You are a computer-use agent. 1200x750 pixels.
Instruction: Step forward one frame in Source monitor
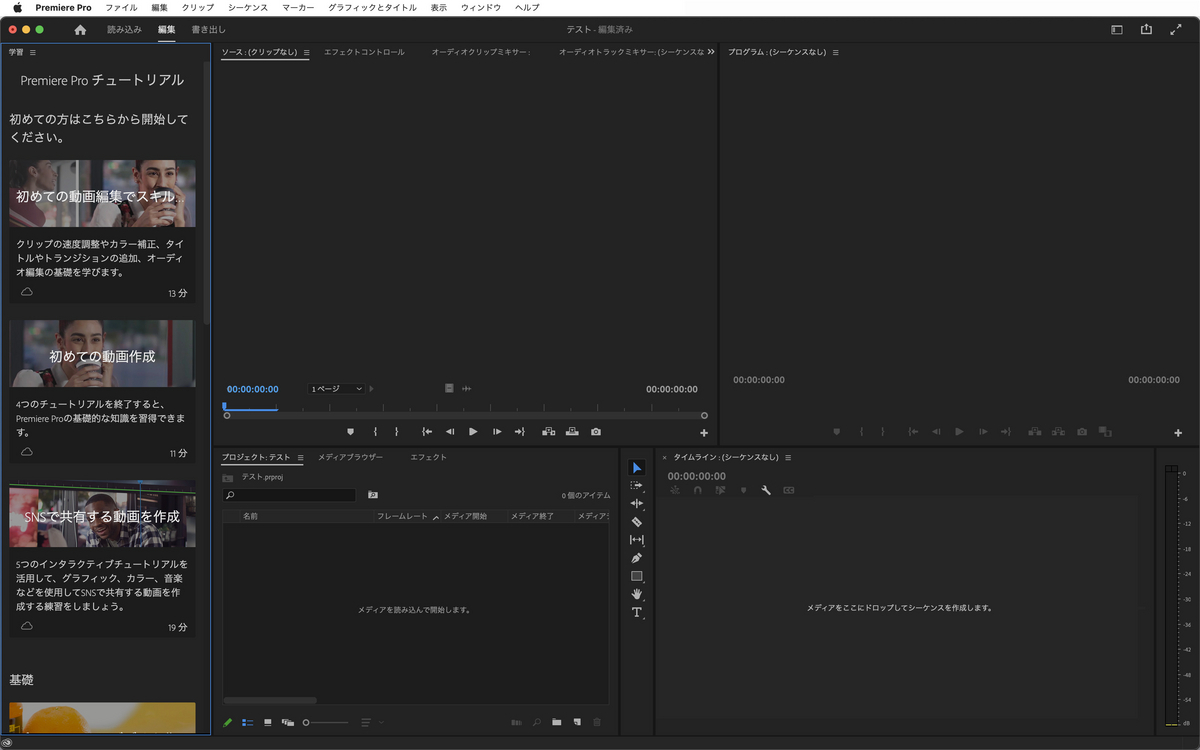pos(497,432)
